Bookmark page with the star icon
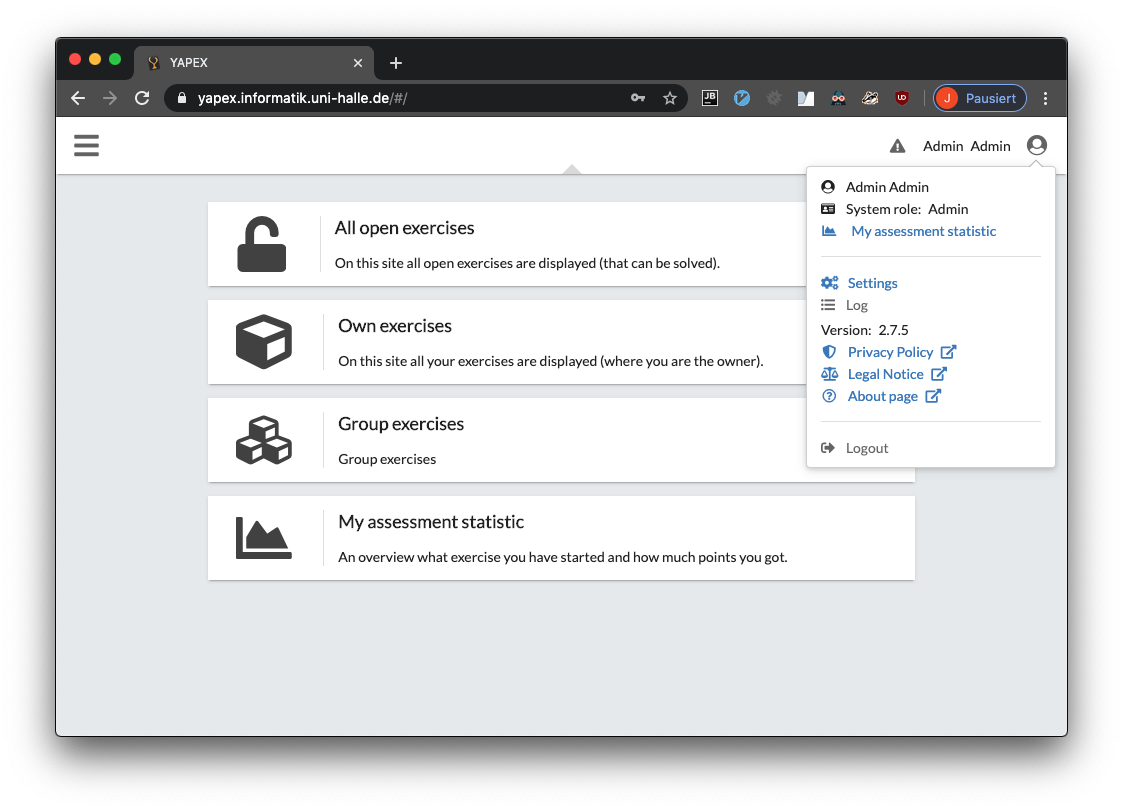Screen dimensions: 1123x810 point(670,98)
